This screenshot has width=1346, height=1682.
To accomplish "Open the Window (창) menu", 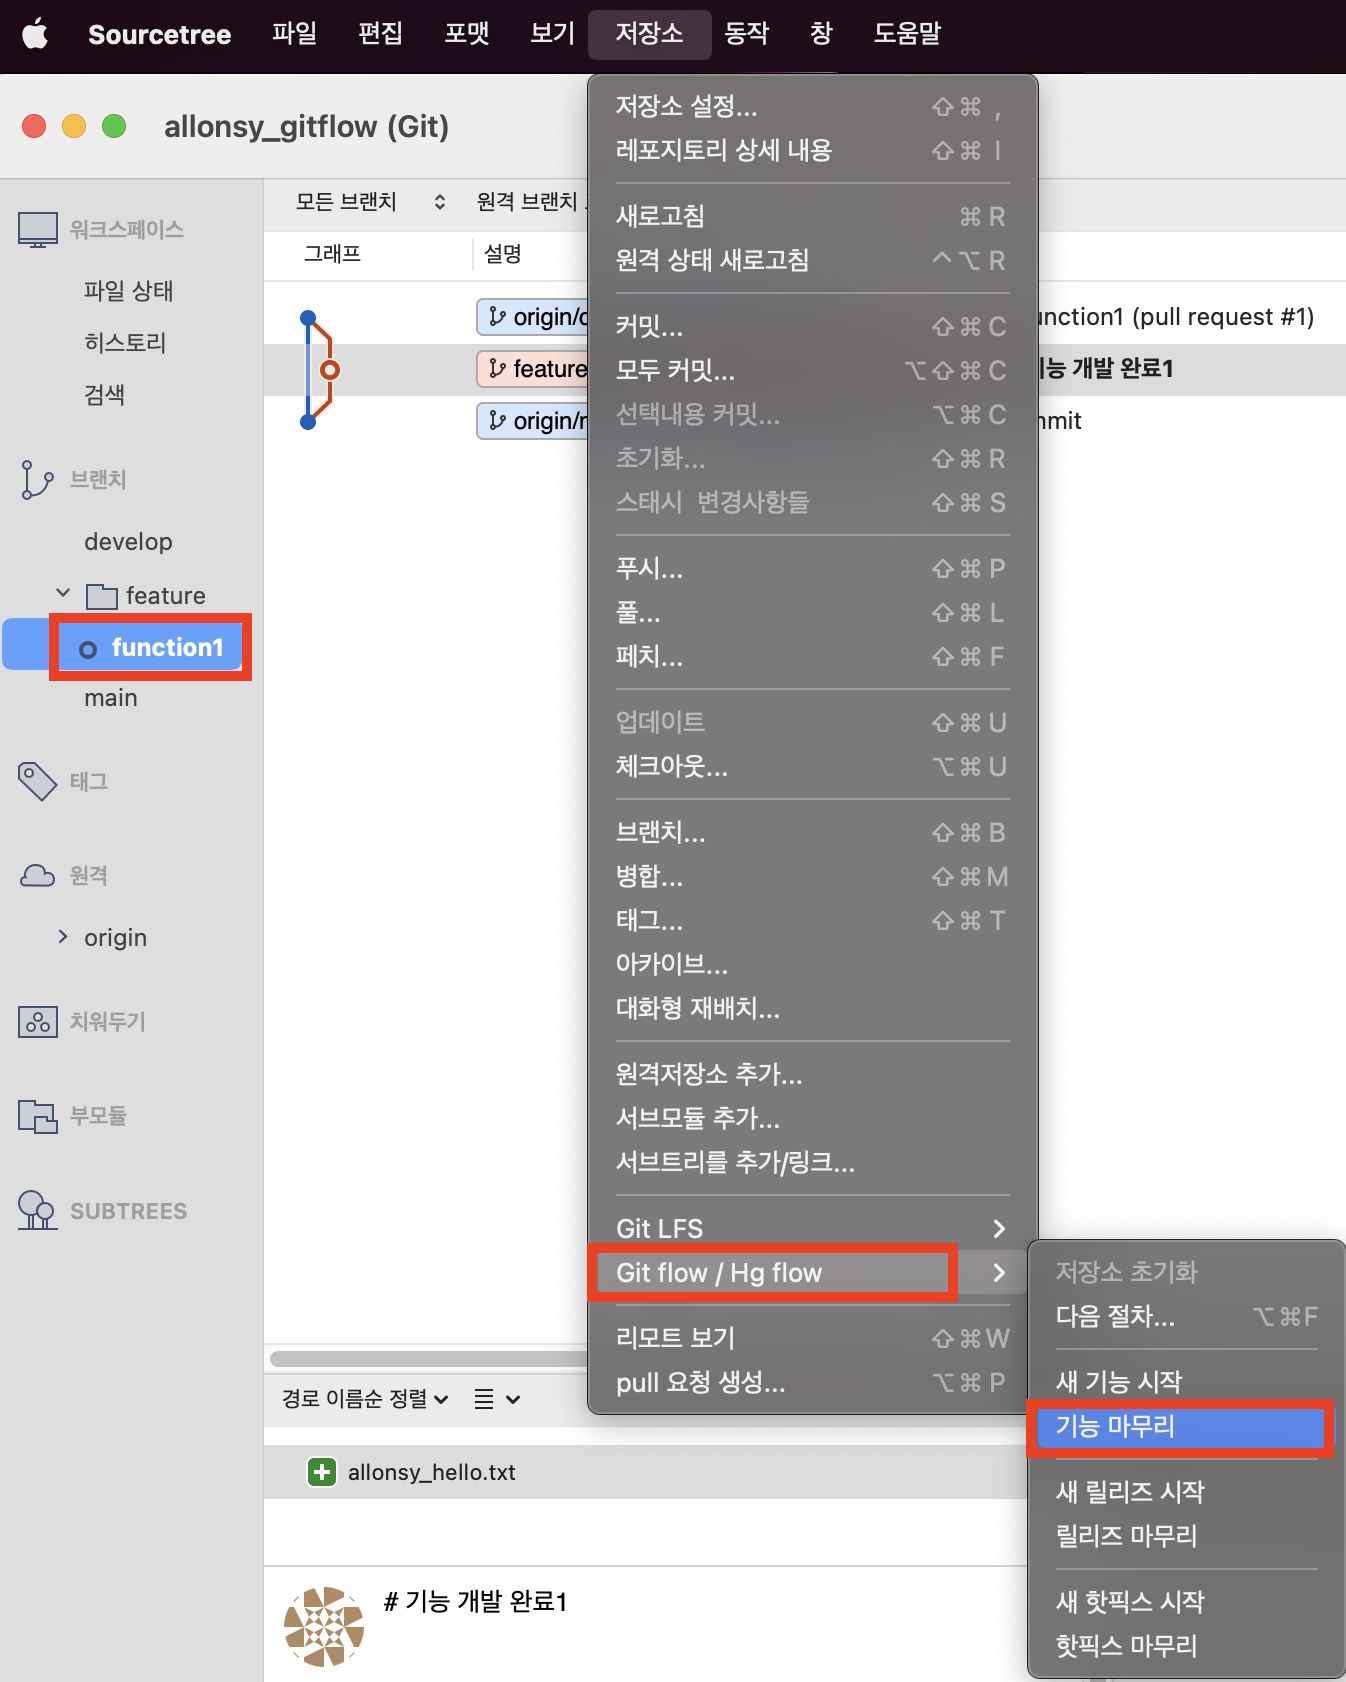I will (x=821, y=34).
